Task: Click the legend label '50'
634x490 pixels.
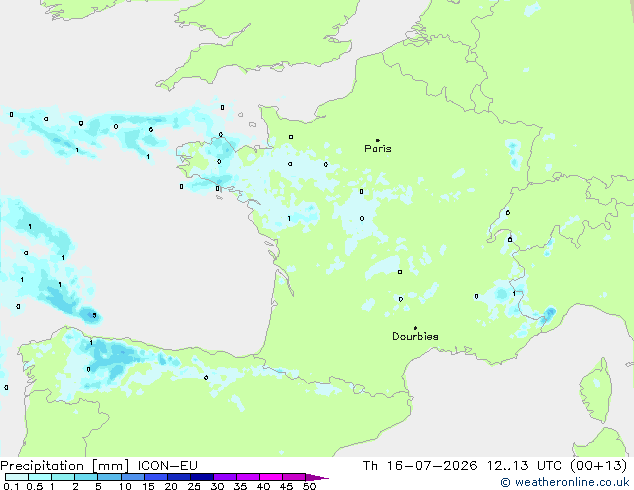Action: click(309, 486)
